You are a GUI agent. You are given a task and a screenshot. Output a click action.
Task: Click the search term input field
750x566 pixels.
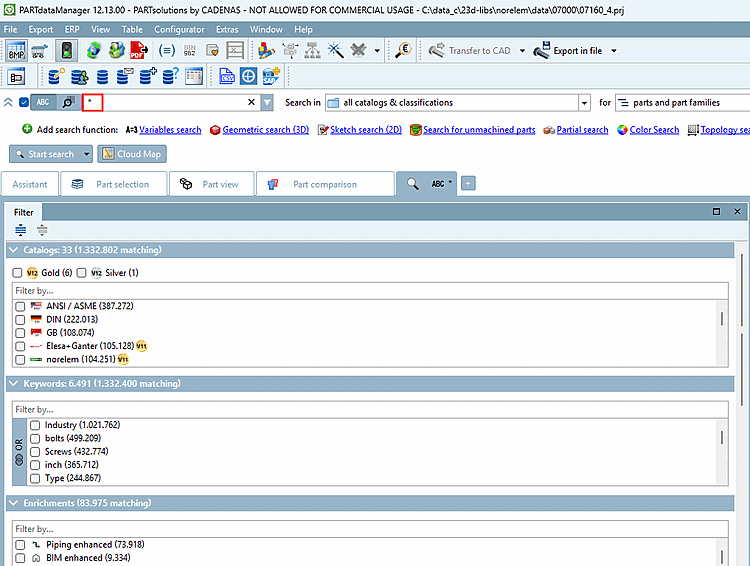[171, 102]
